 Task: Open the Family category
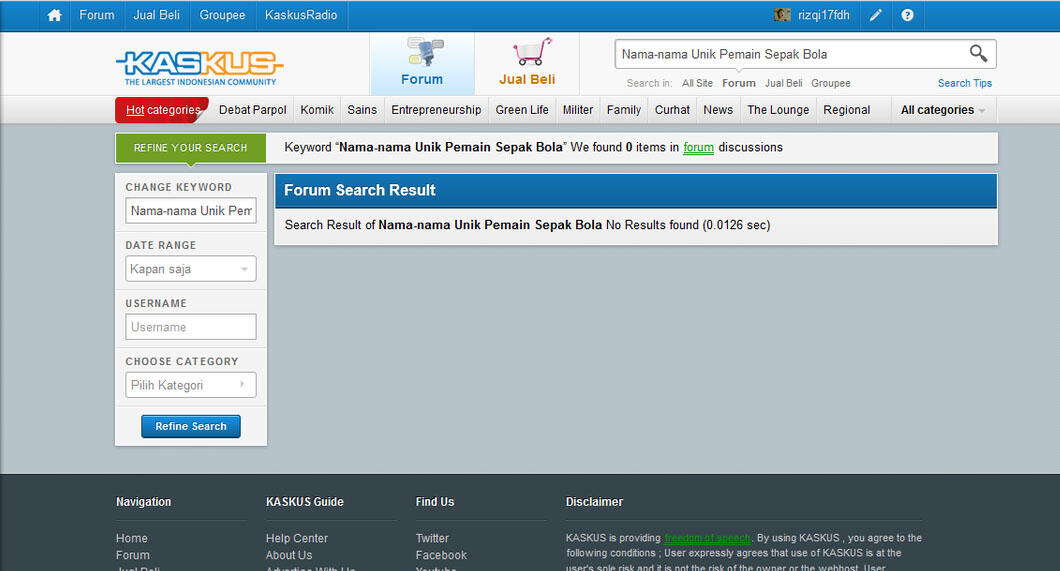tap(624, 110)
